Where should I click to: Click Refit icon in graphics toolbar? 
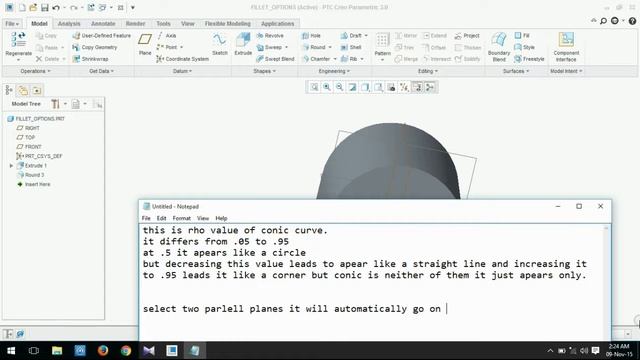click(x=314, y=87)
